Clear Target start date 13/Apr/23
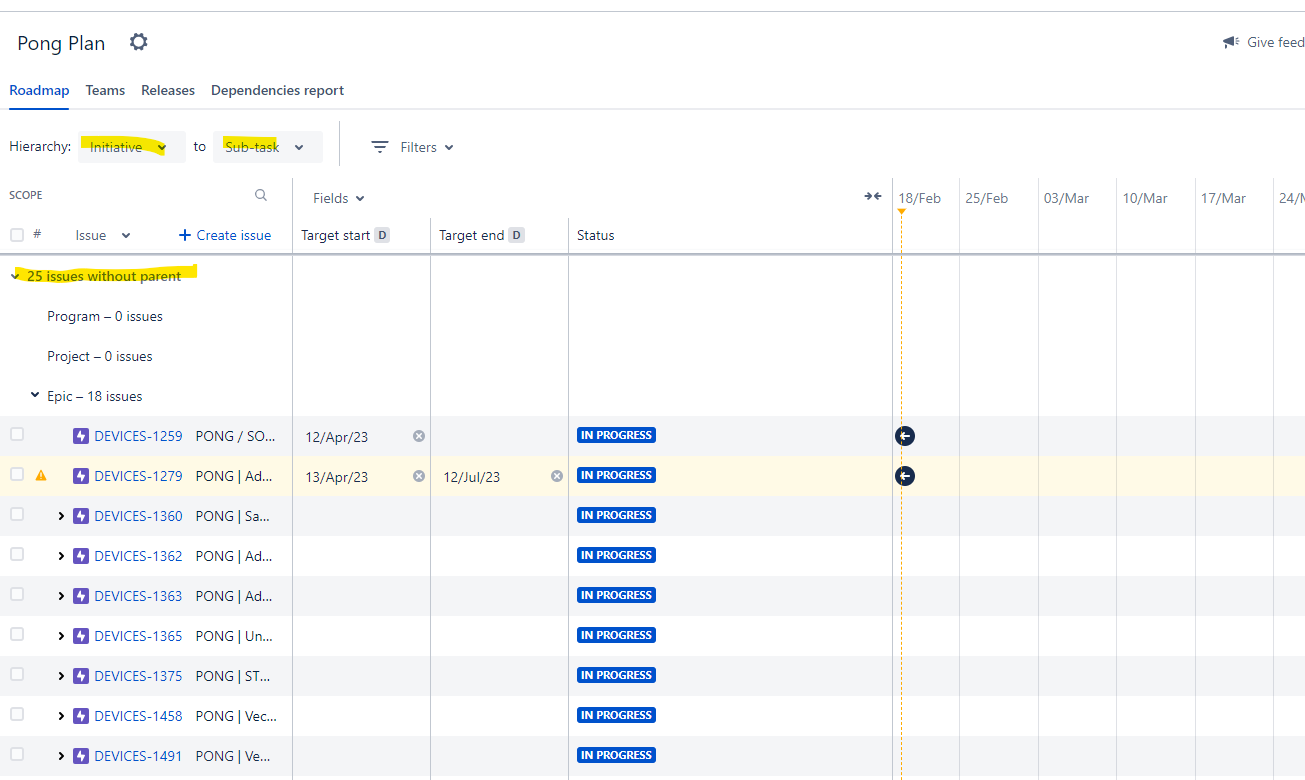 point(419,476)
